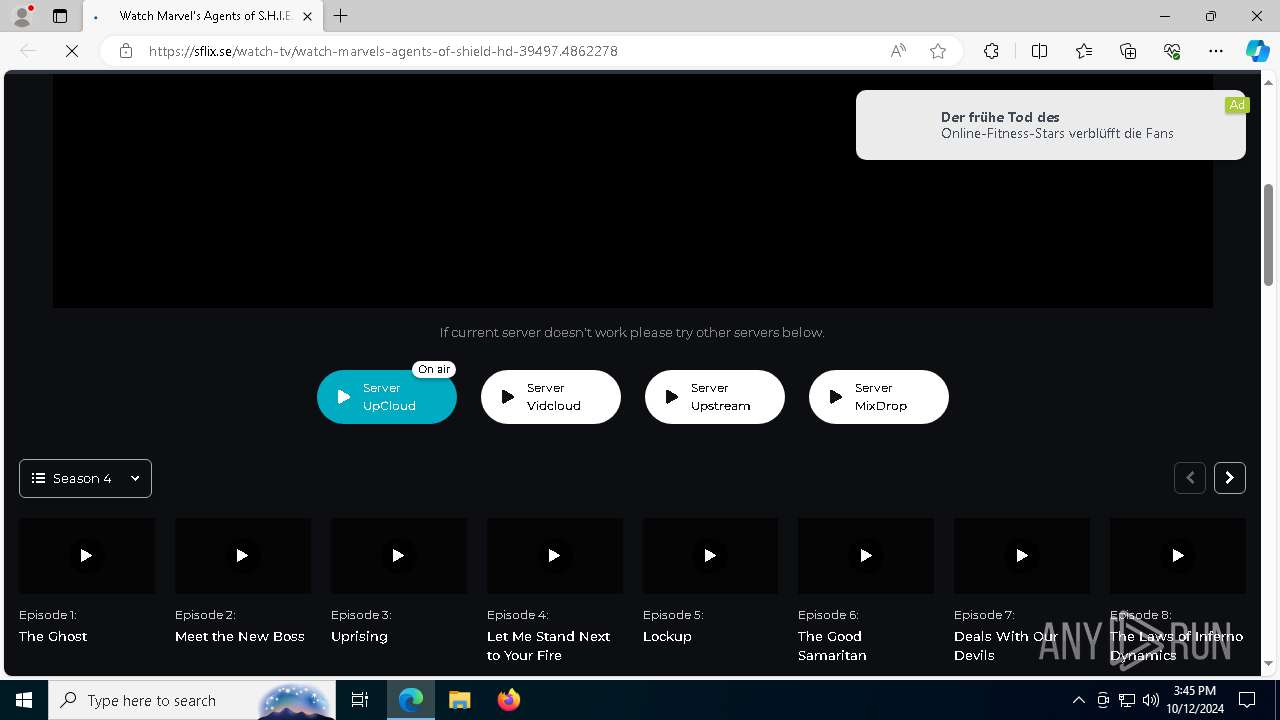Go to next episodes page arrow
Screen dimensions: 1280x720
1230,478
